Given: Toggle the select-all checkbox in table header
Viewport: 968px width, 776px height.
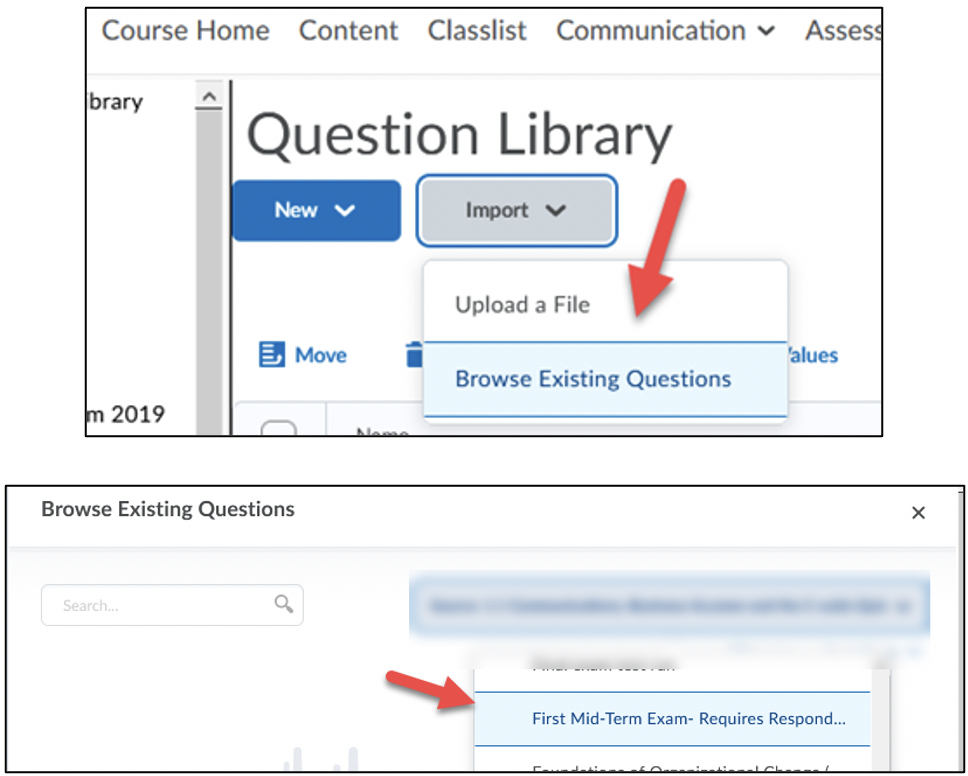Looking at the screenshot, I should click(x=278, y=430).
